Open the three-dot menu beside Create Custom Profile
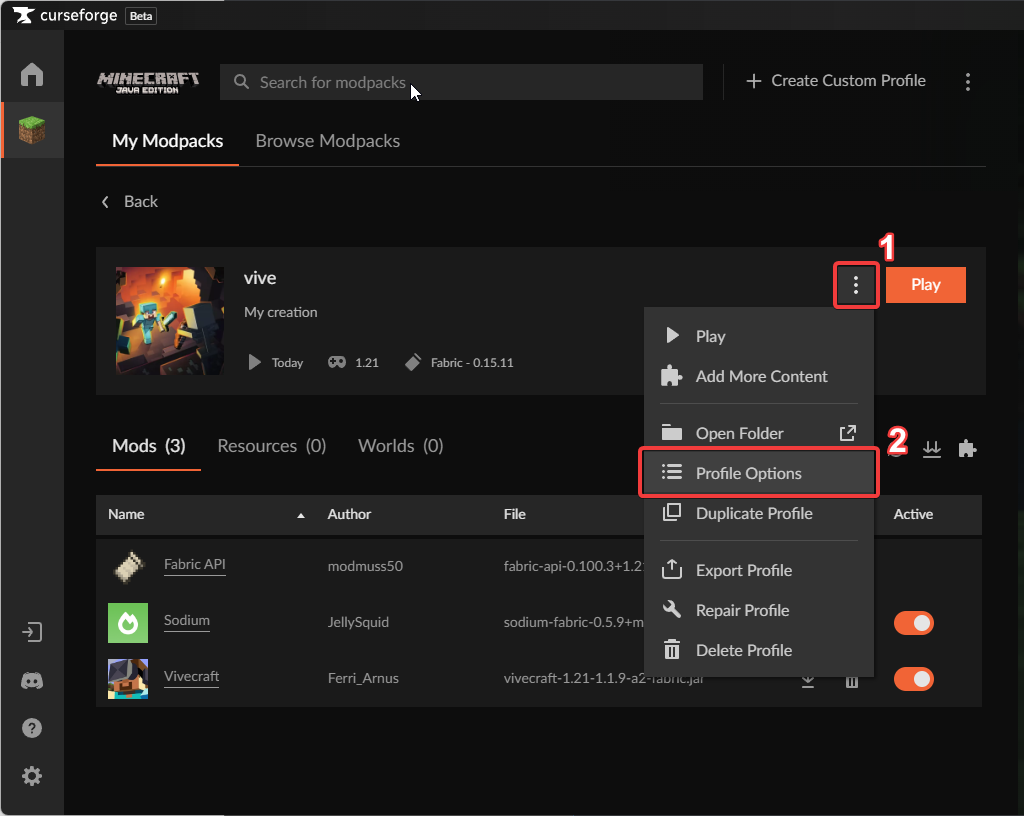Screen dimensions: 1024x816 tap(968, 82)
